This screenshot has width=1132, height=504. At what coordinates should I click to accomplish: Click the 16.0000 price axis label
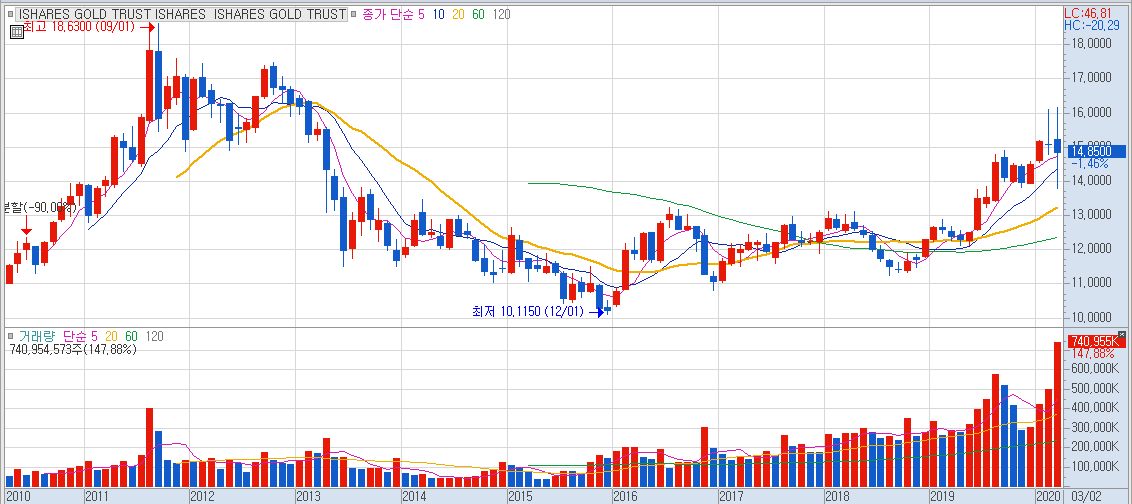point(1092,113)
